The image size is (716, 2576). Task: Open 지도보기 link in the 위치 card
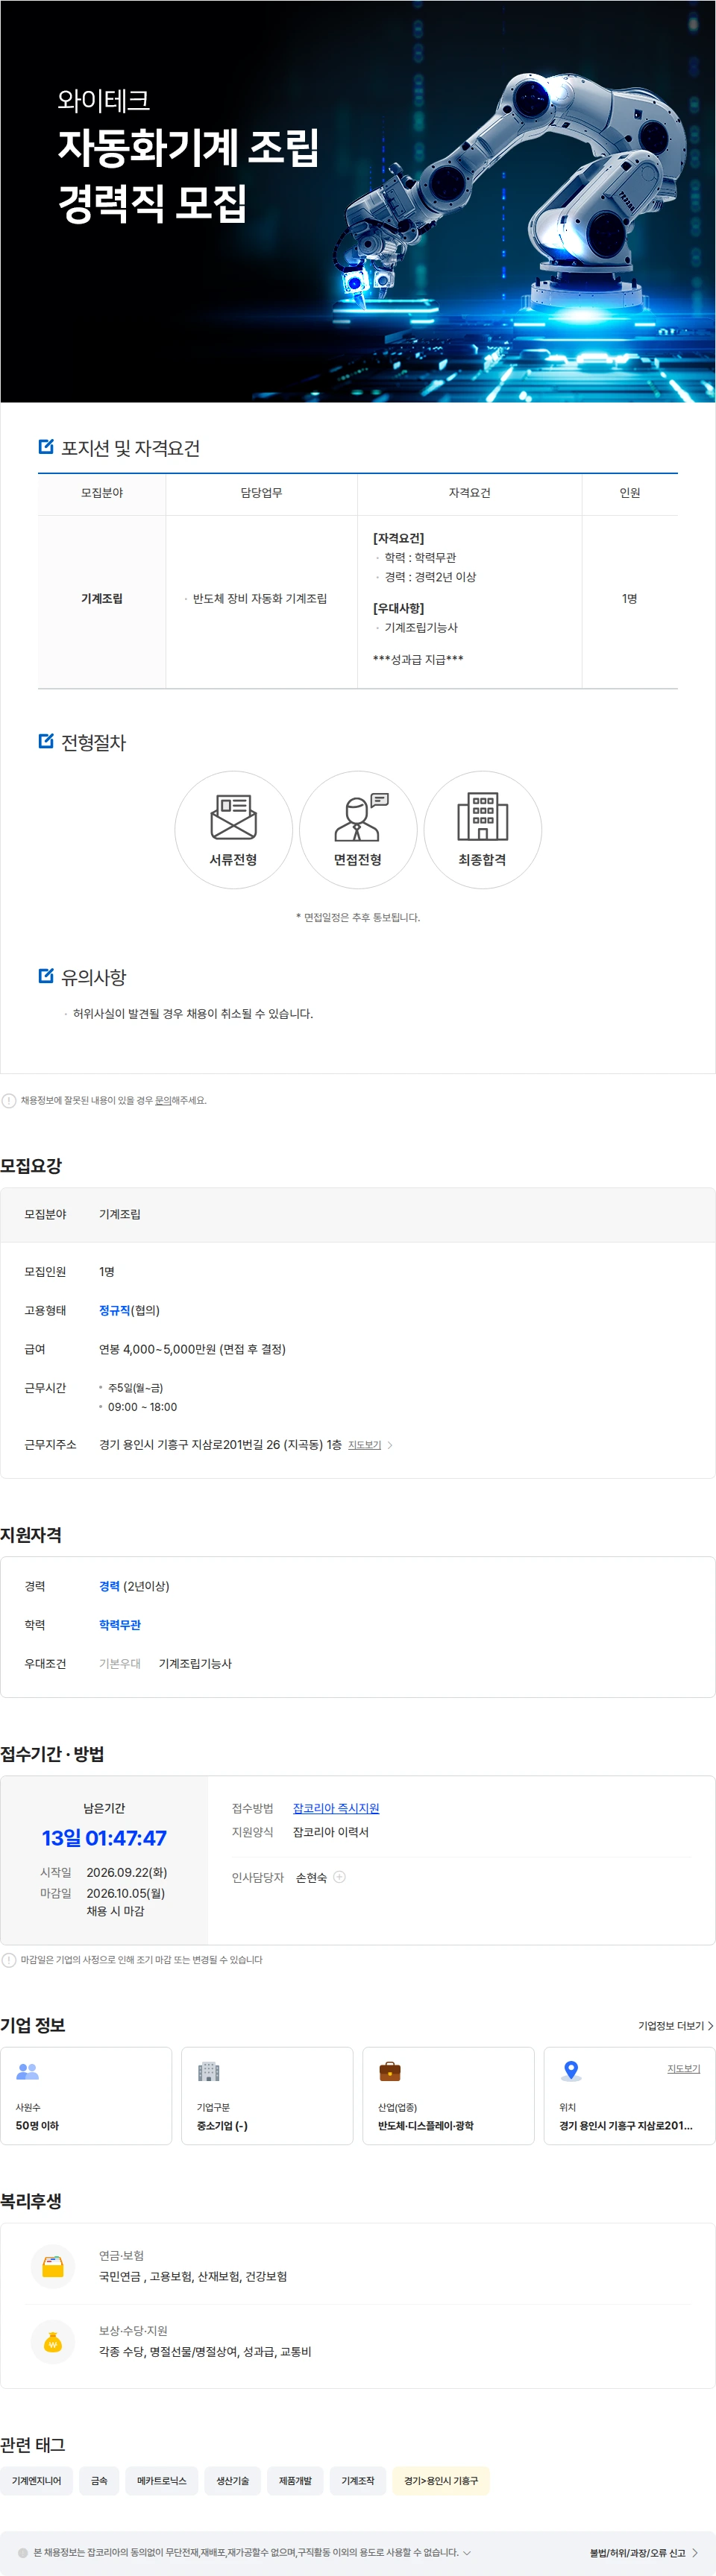coord(684,2069)
